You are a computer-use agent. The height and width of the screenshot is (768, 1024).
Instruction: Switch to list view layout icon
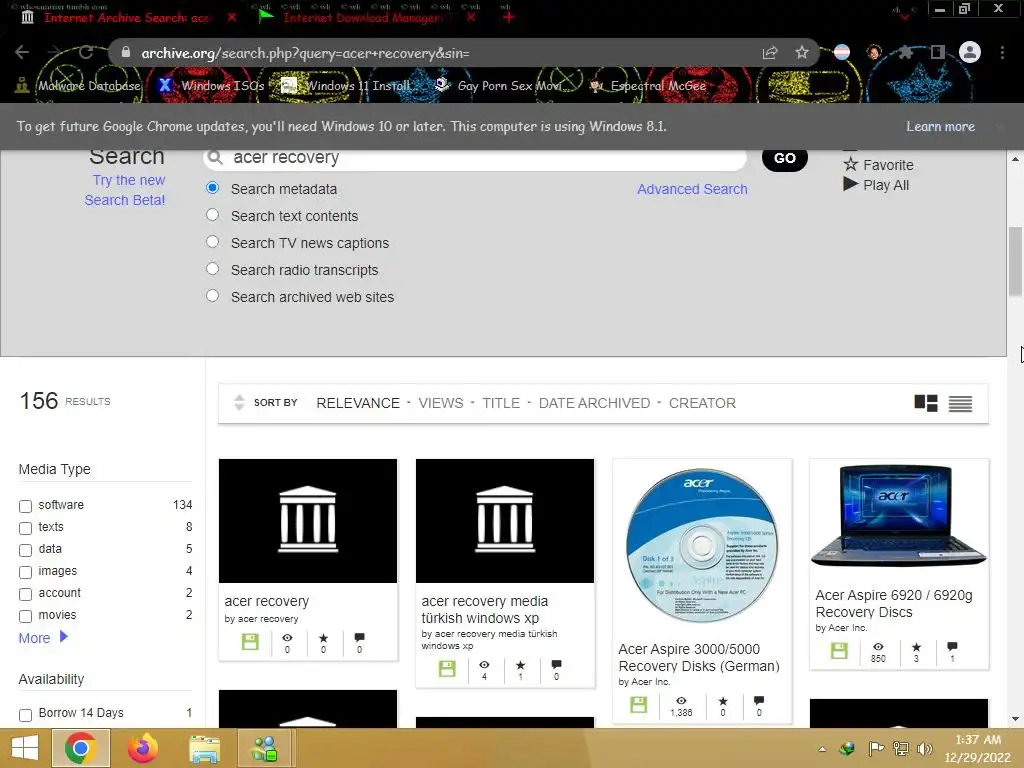click(x=960, y=404)
